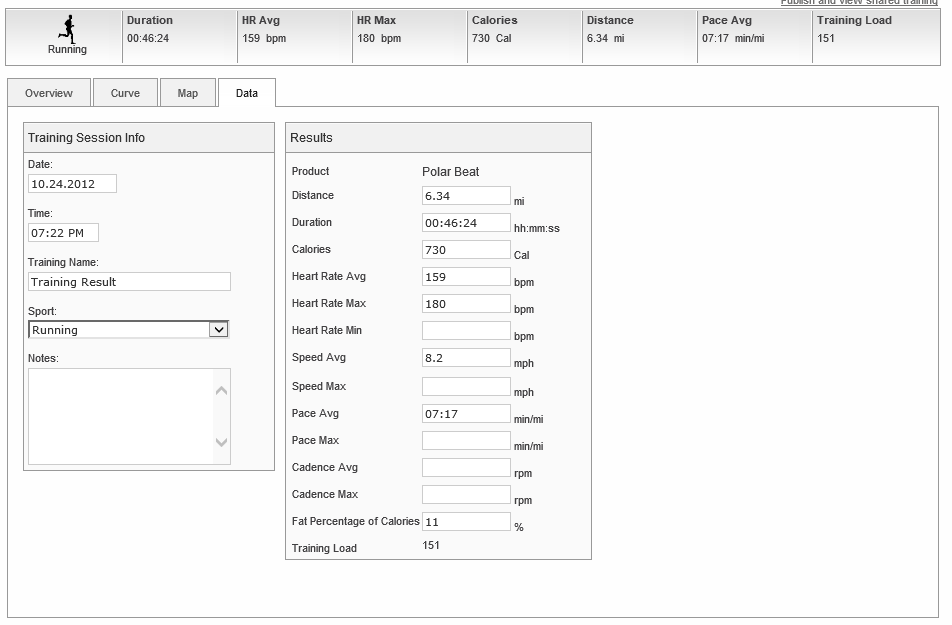Click inside the Notes text area
Screen dimensions: 952x625
point(120,415)
